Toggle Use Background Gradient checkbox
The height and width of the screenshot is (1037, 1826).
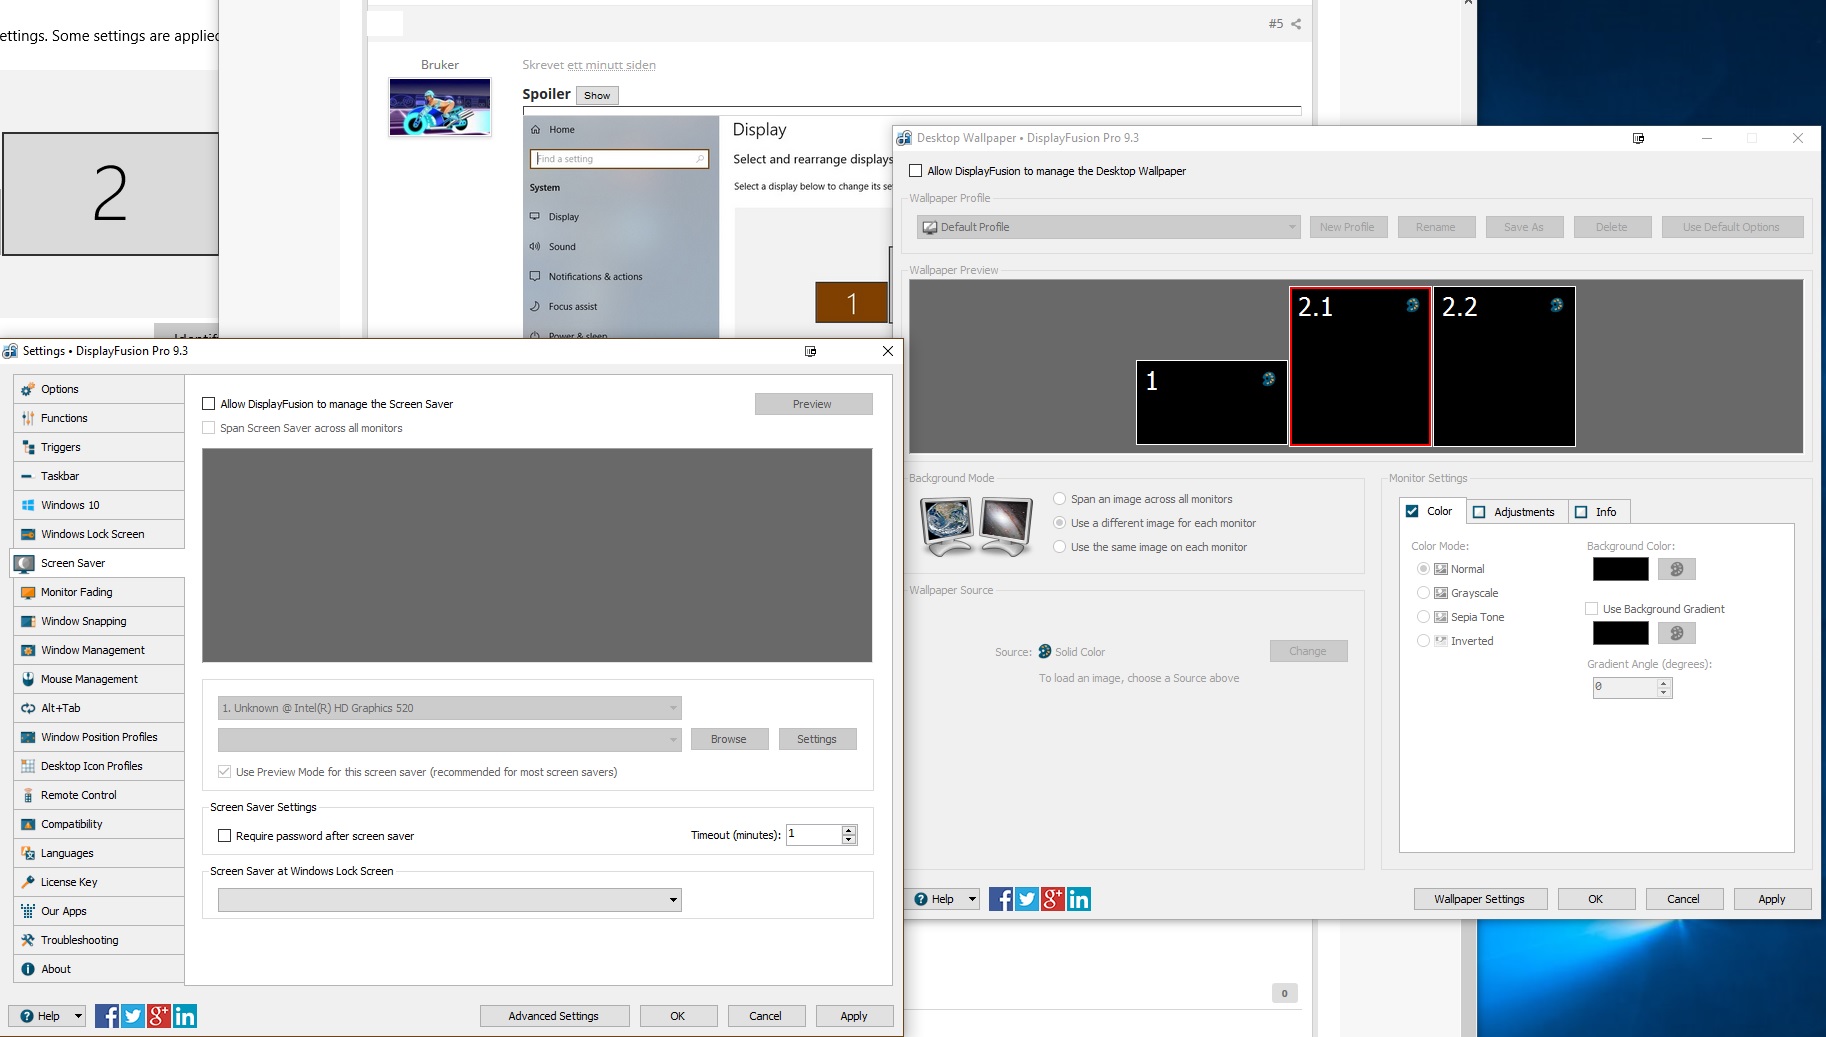[x=1592, y=609]
